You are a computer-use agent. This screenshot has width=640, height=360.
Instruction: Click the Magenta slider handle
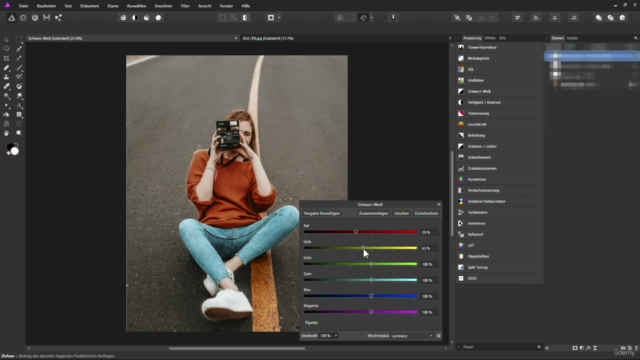pos(371,312)
